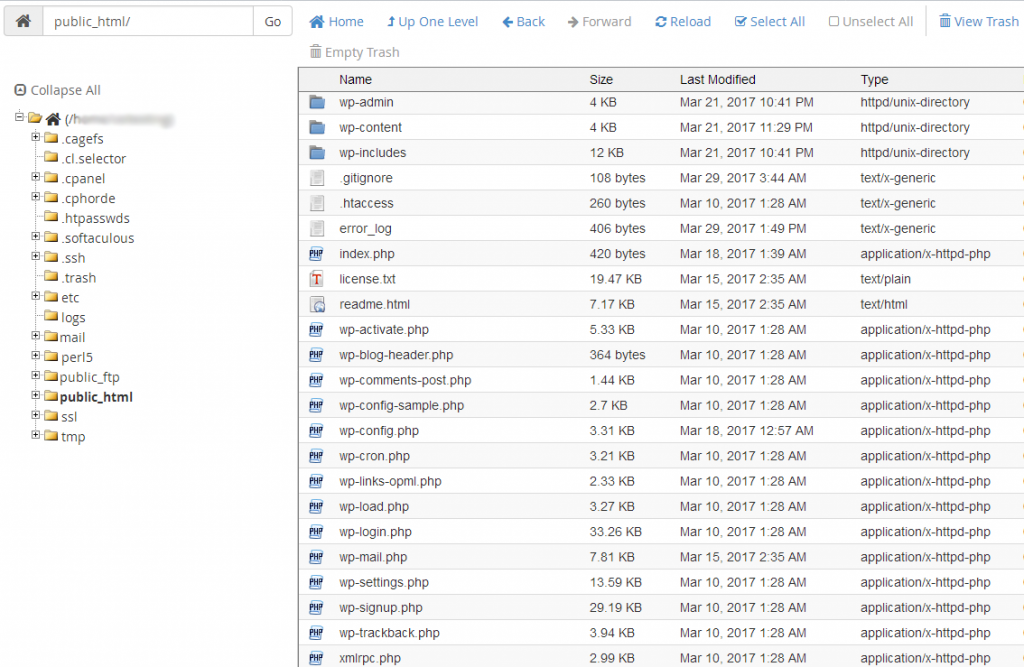Click the .trash folder icon in tree
The width and height of the screenshot is (1024, 667).
(51, 276)
